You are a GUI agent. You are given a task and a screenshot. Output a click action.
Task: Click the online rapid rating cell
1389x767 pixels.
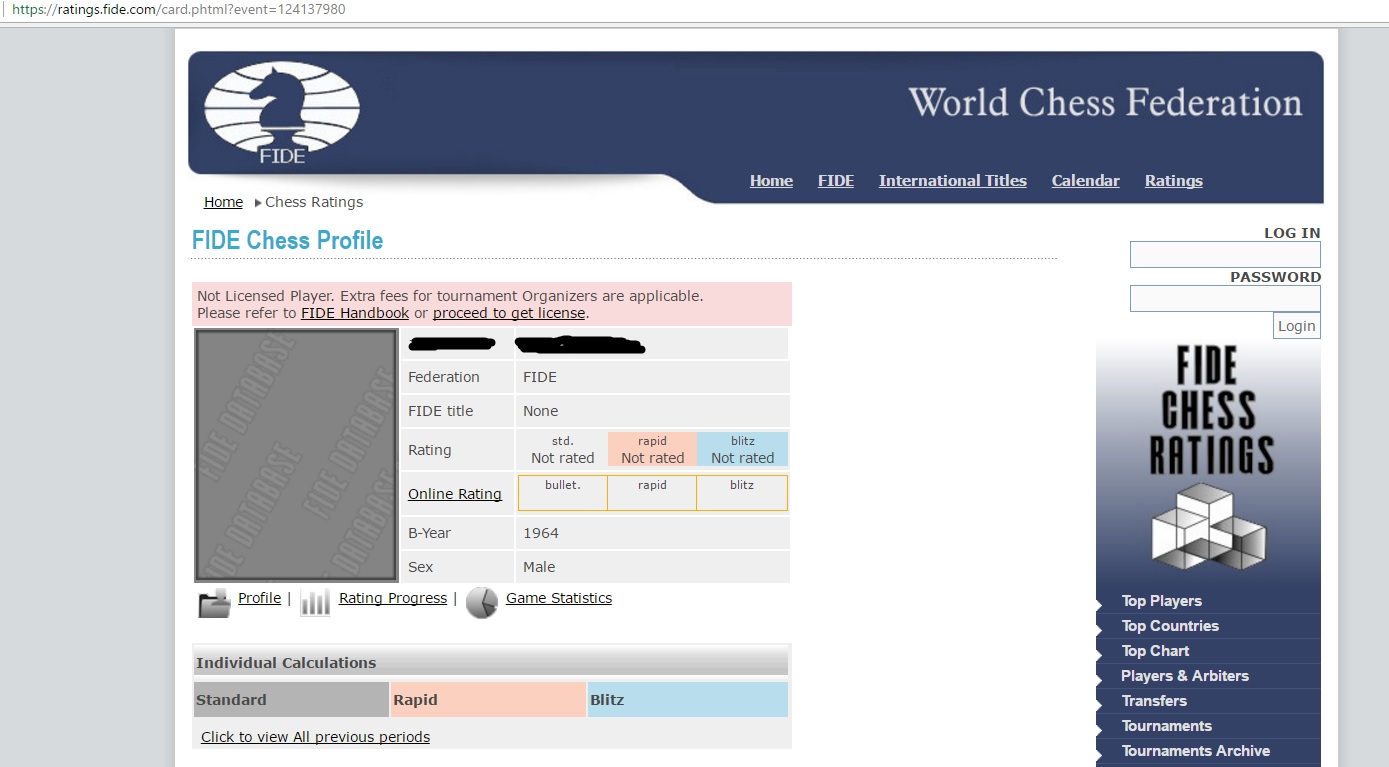pyautogui.click(x=652, y=493)
